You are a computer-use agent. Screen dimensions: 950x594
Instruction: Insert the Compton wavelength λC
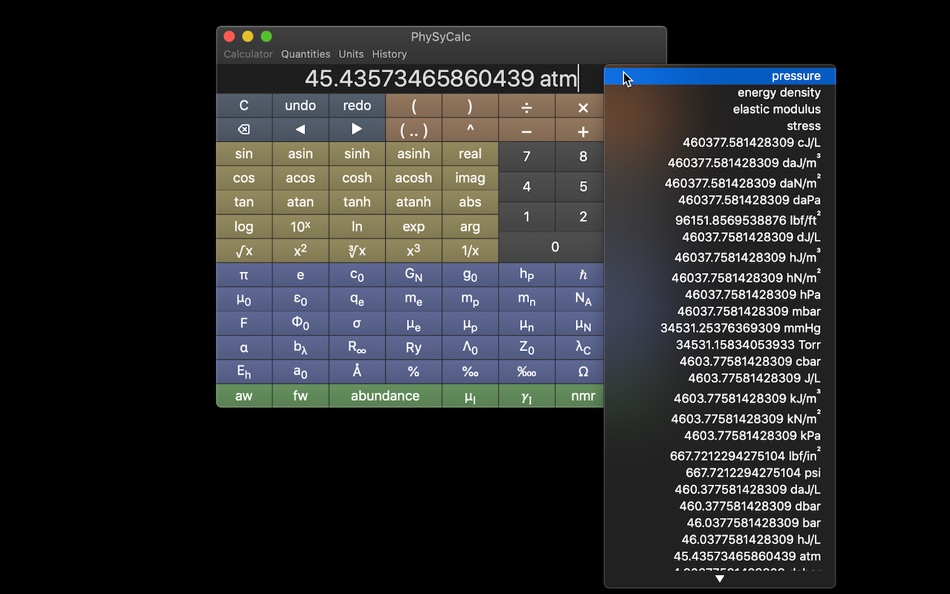[583, 347]
